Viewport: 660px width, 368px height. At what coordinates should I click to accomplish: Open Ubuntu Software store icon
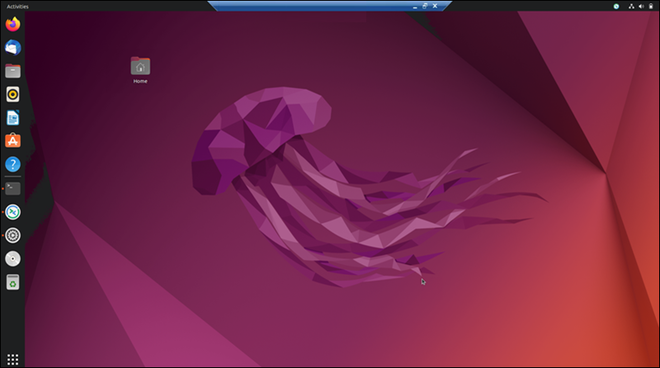(13, 141)
